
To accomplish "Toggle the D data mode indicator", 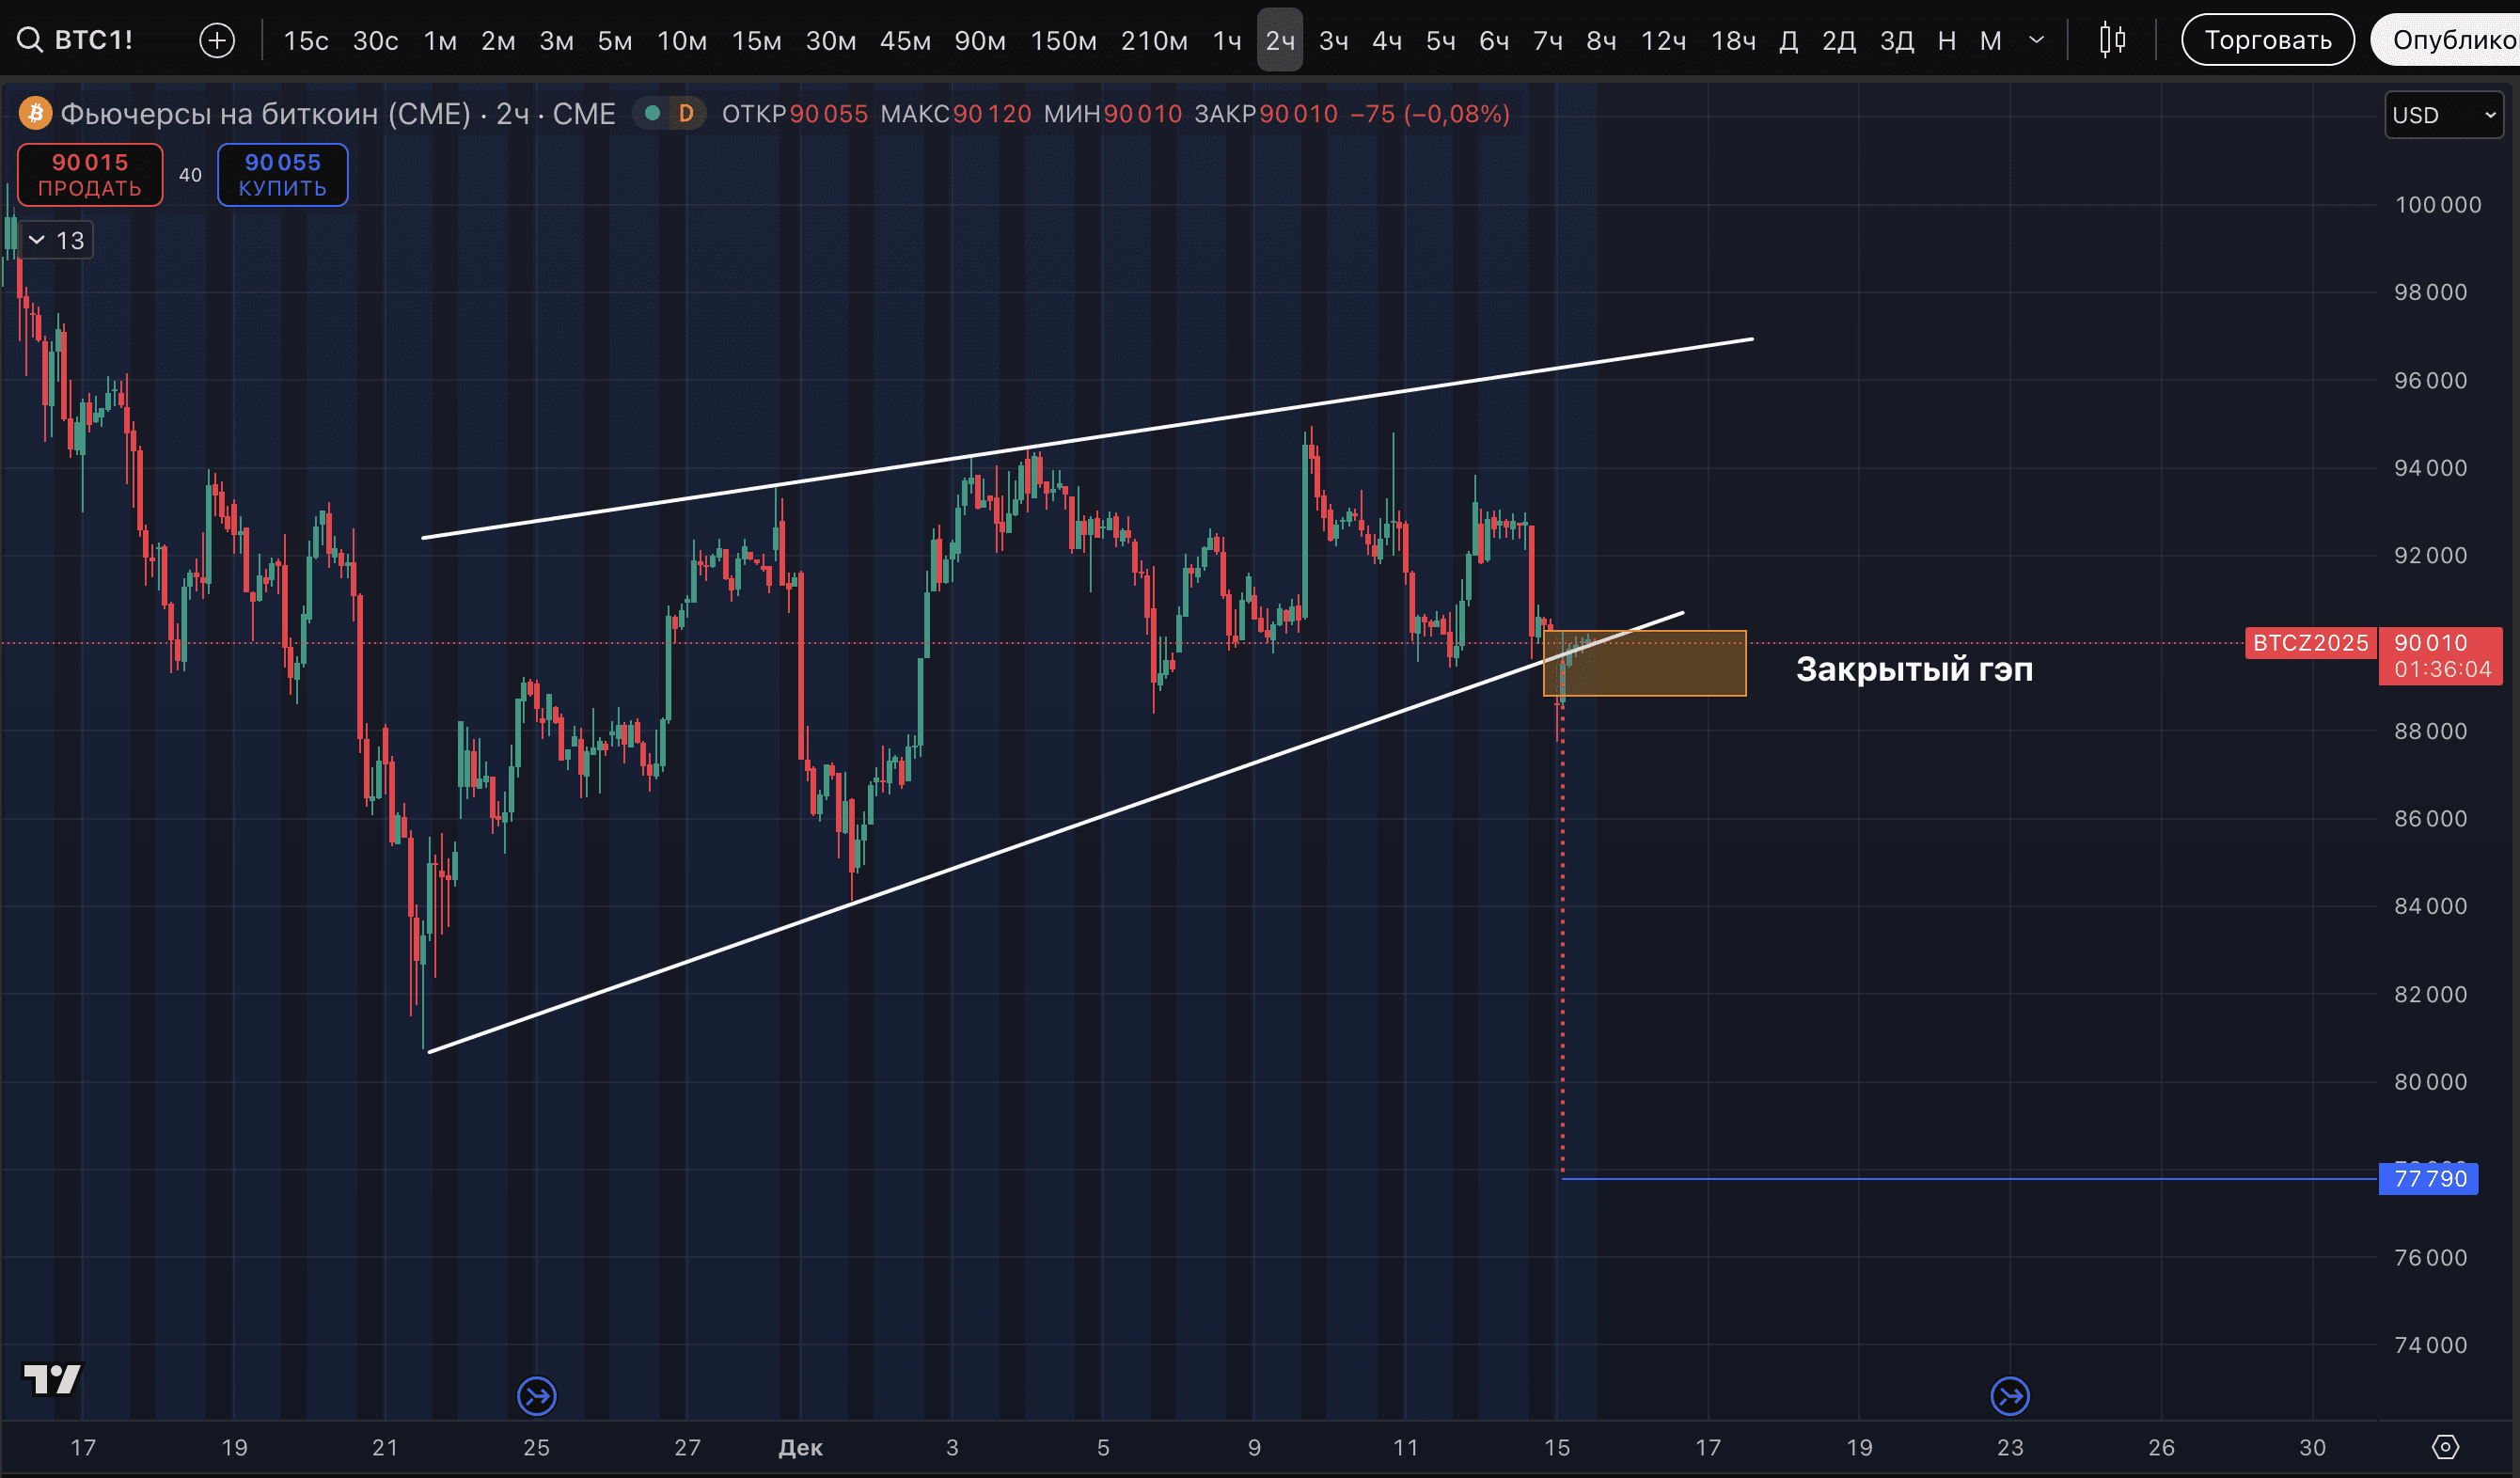I will [x=686, y=113].
